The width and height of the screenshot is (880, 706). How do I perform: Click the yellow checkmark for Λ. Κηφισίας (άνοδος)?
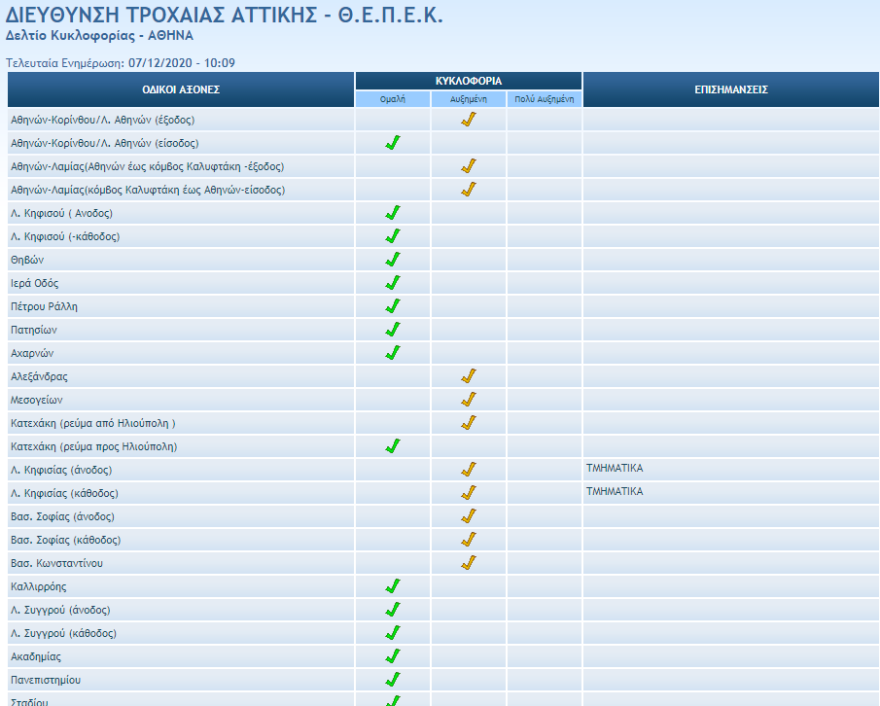468,469
